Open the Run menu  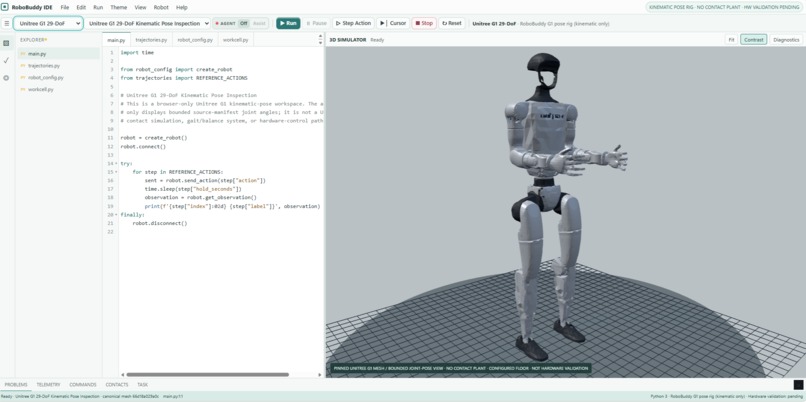(98, 8)
